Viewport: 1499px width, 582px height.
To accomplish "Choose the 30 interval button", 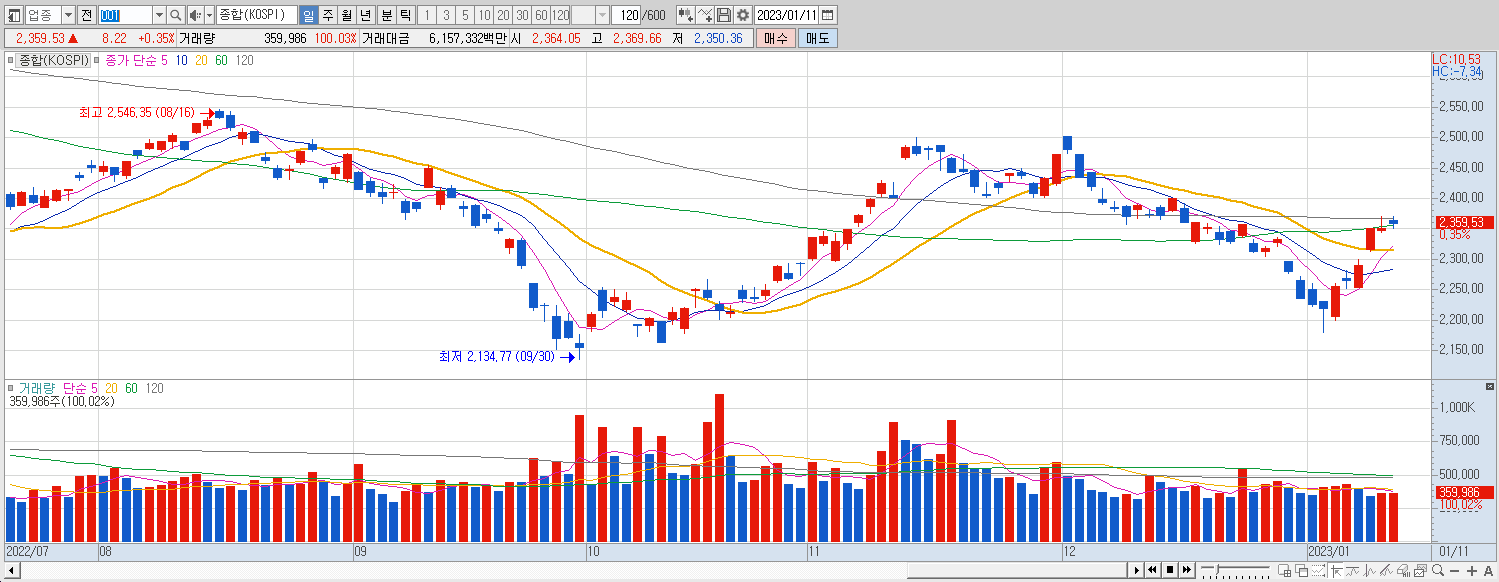I will tap(522, 15).
